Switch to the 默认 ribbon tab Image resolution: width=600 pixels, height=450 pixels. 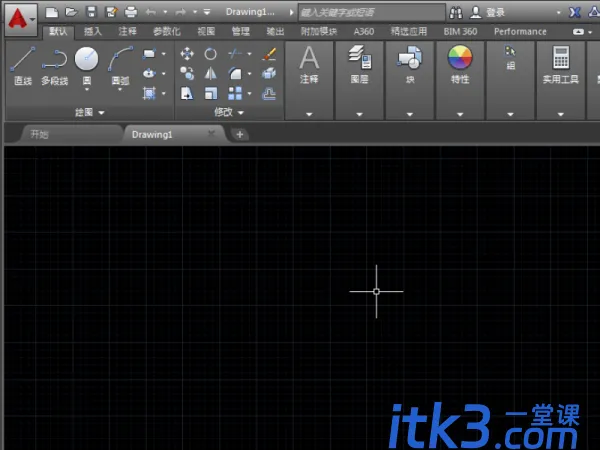click(58, 31)
